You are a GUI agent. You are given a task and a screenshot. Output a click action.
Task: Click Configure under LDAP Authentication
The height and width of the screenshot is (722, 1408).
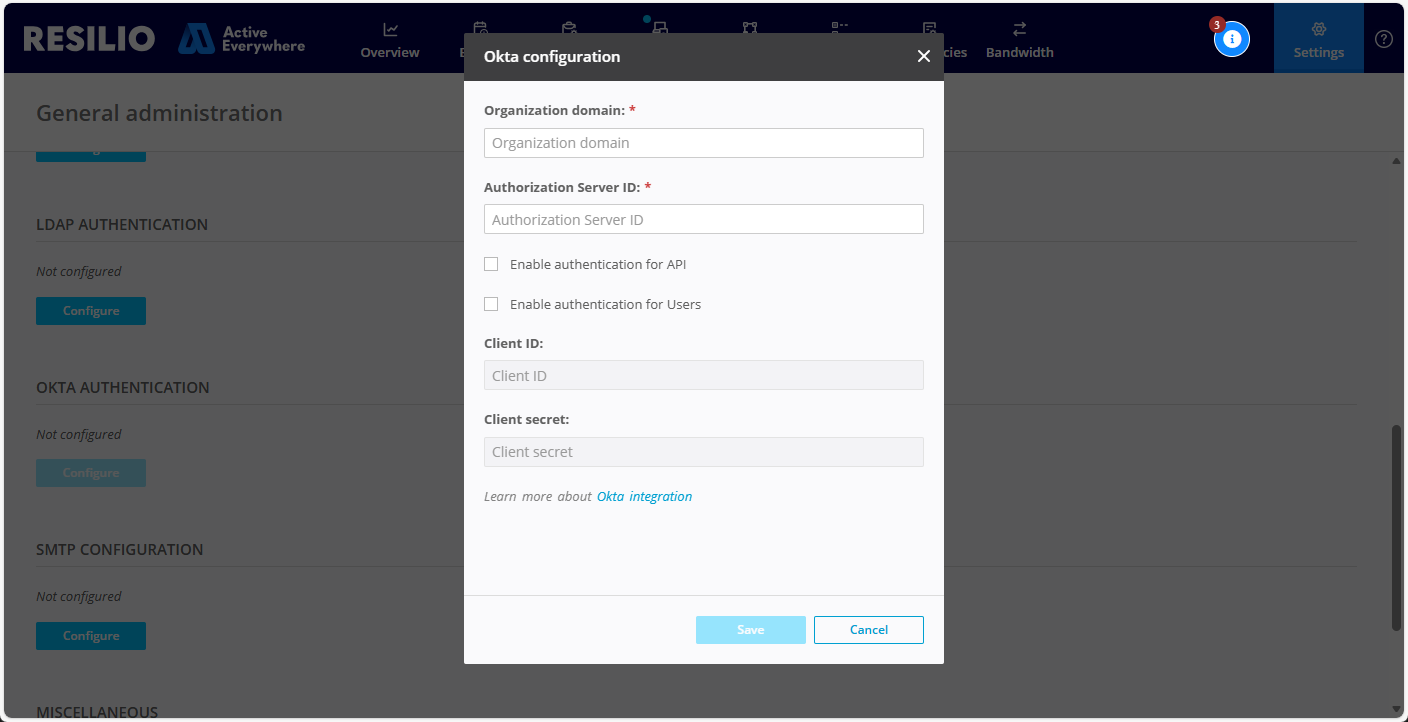click(91, 311)
